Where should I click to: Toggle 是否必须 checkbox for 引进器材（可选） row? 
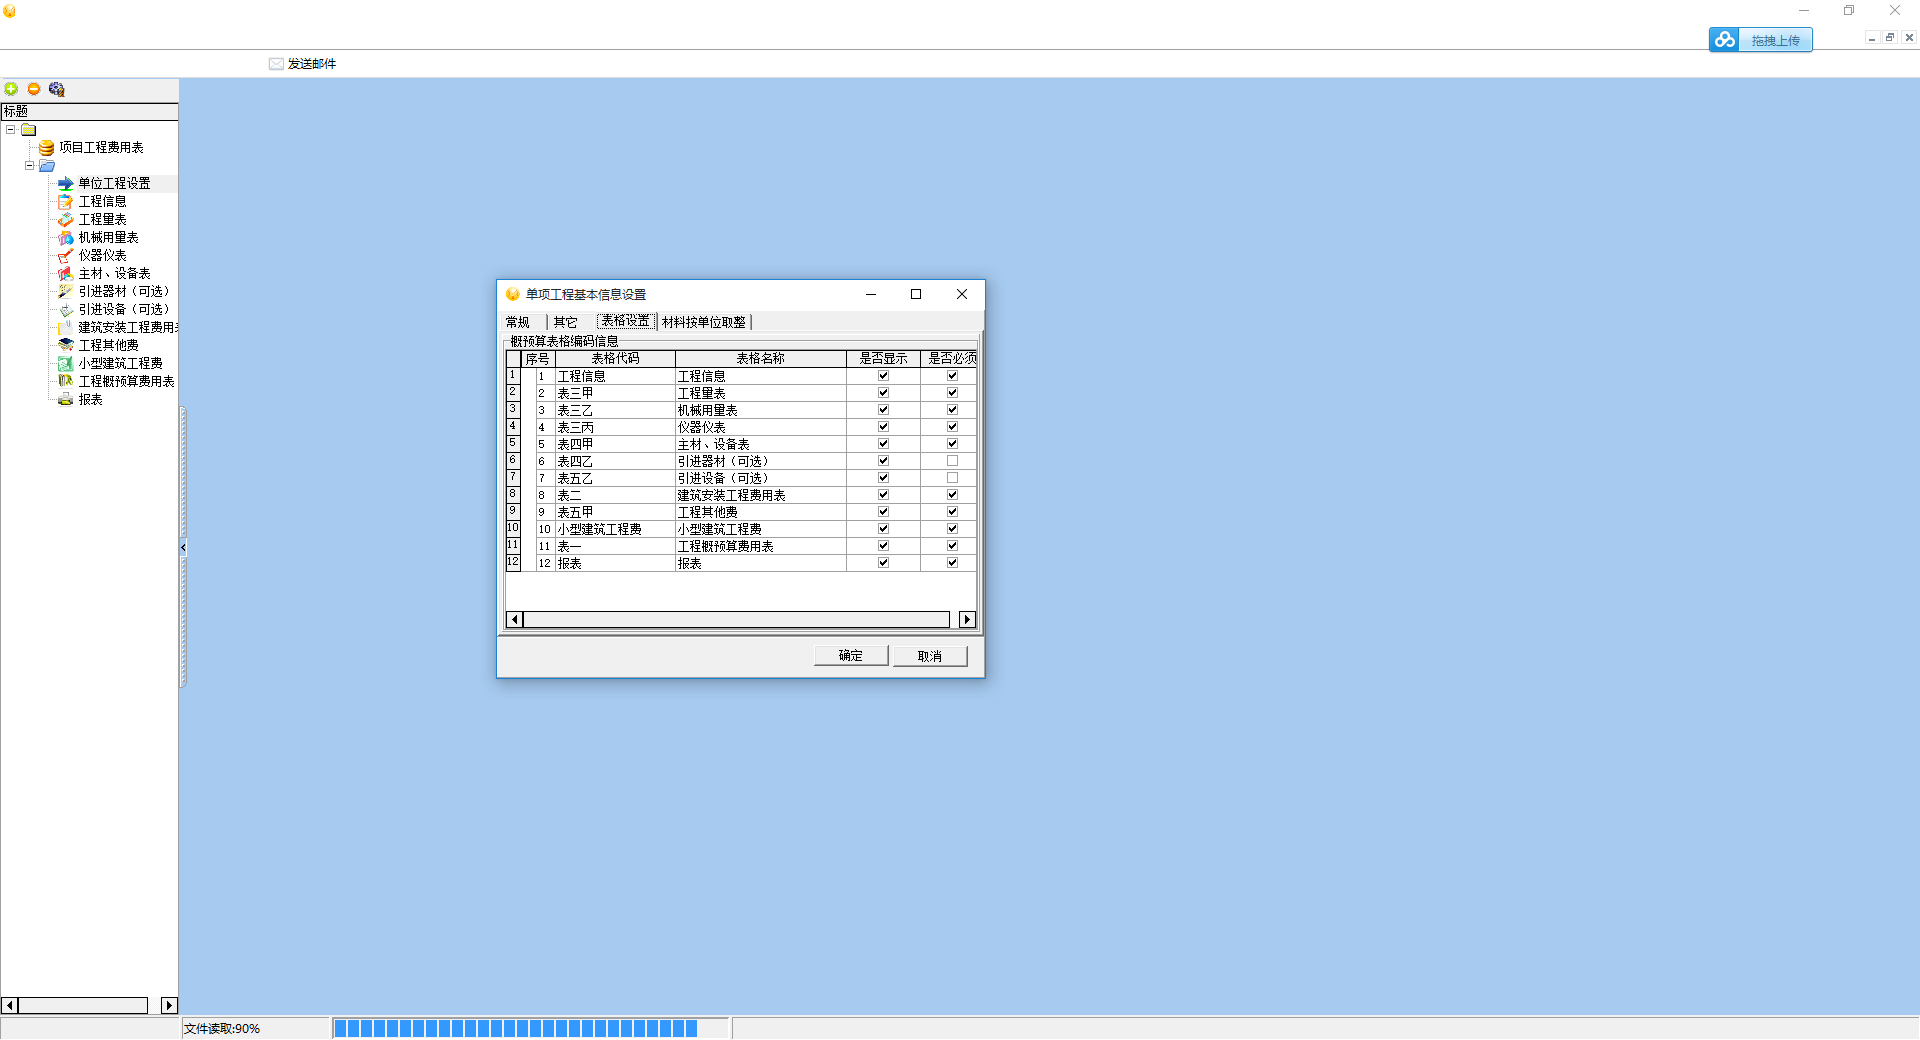(953, 462)
